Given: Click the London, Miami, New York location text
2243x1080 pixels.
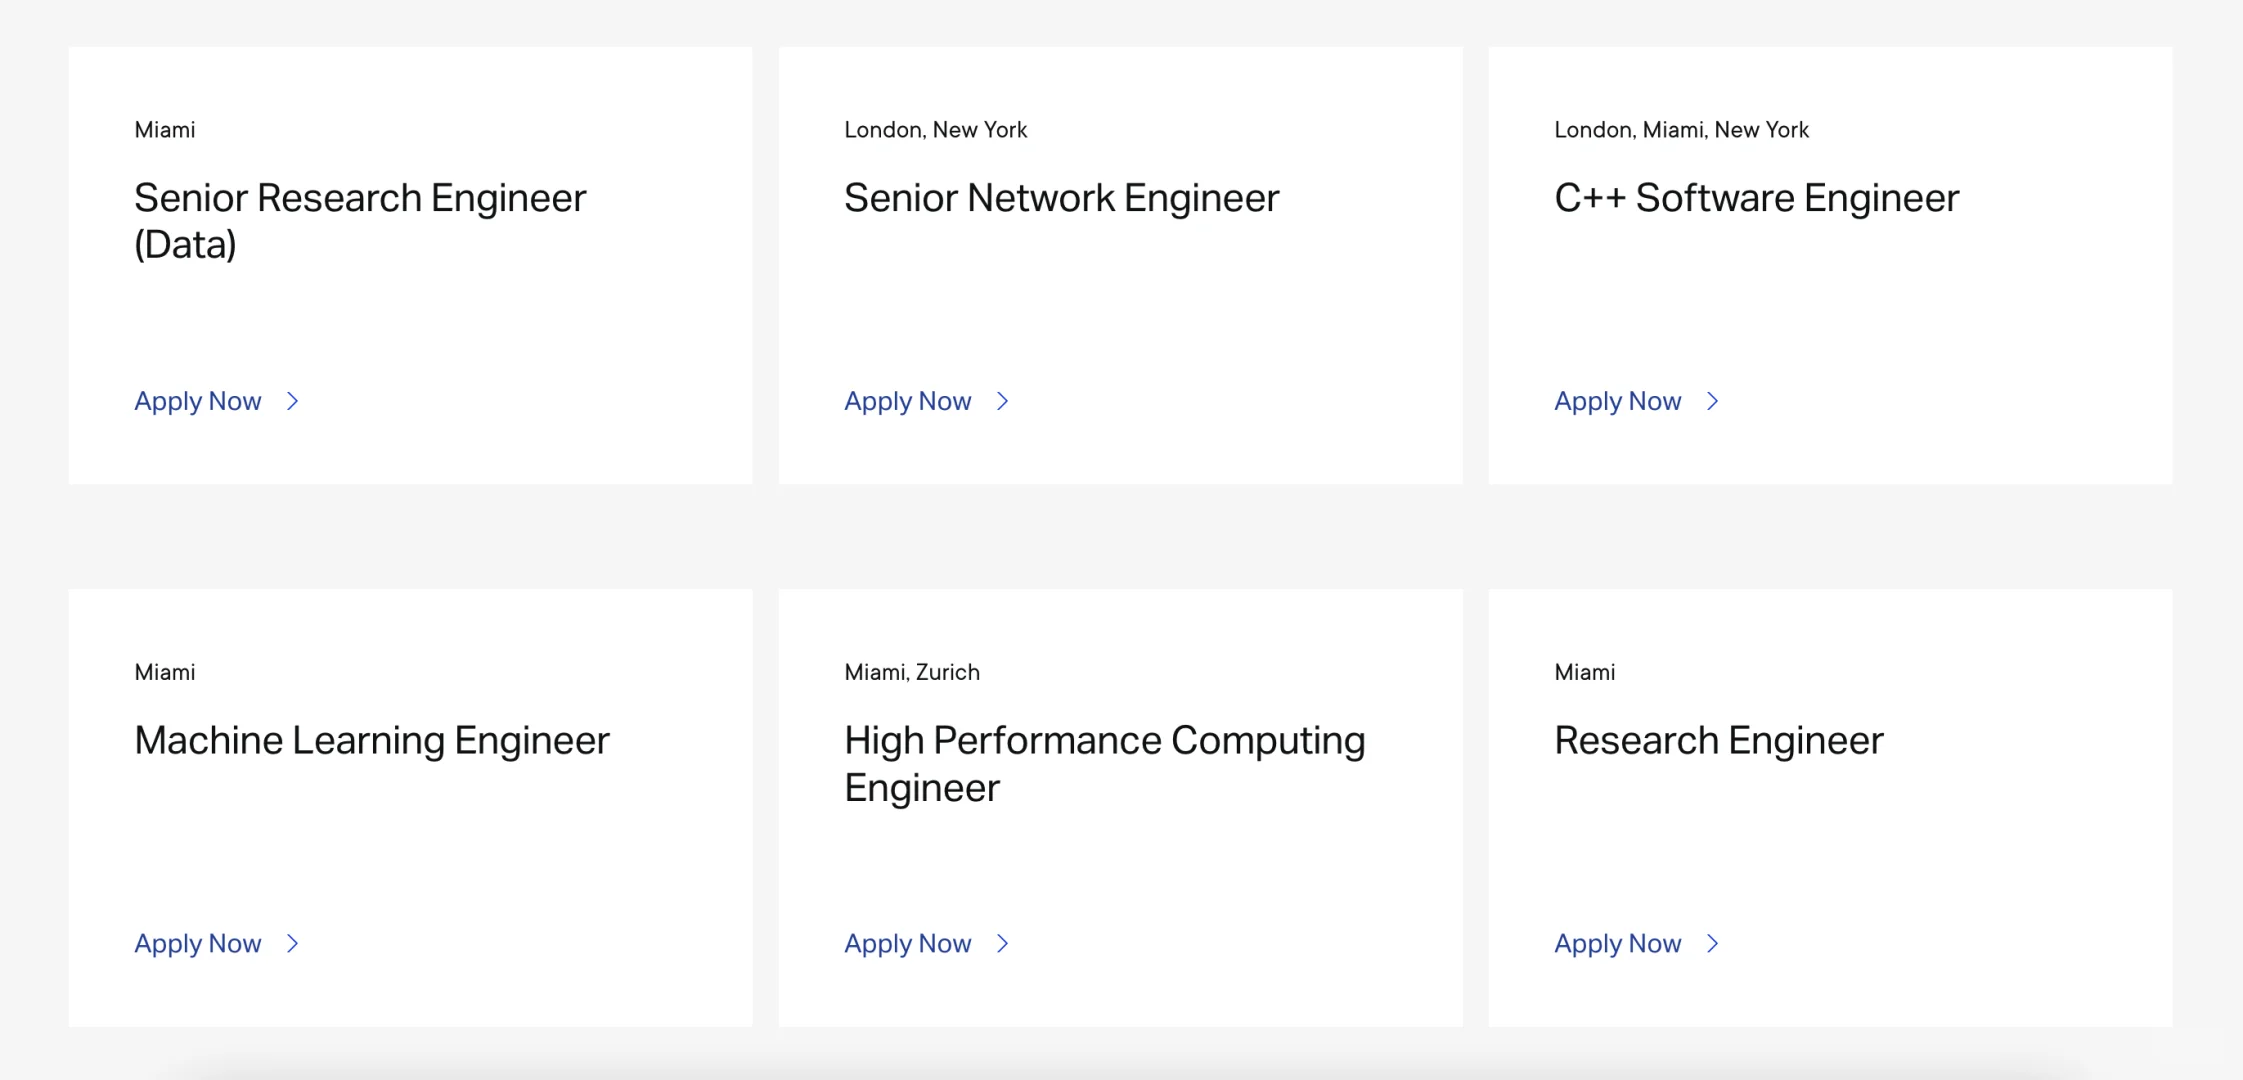Looking at the screenshot, I should point(1681,130).
